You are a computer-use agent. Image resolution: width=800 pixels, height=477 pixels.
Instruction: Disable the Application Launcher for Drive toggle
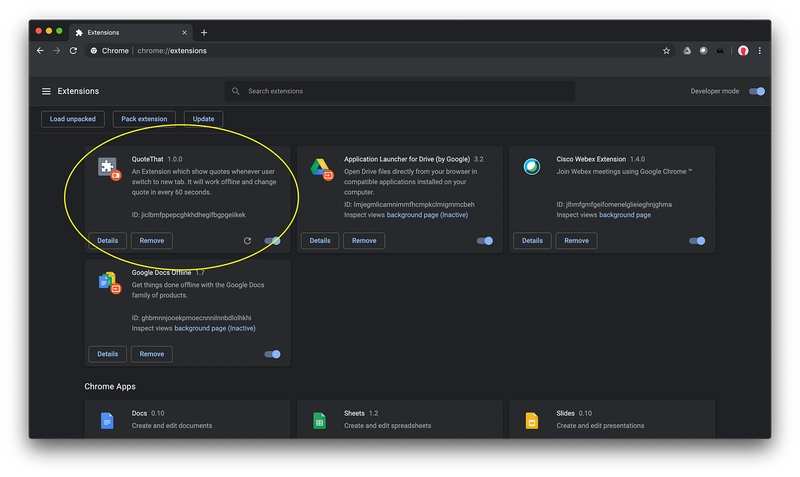tap(485, 241)
